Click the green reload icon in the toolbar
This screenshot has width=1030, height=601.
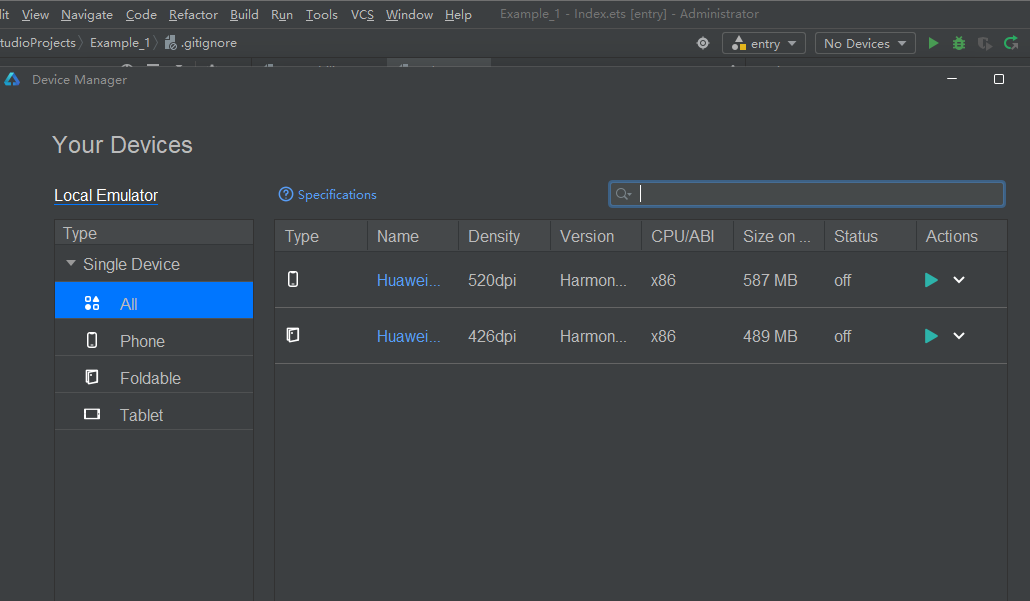click(x=1011, y=43)
